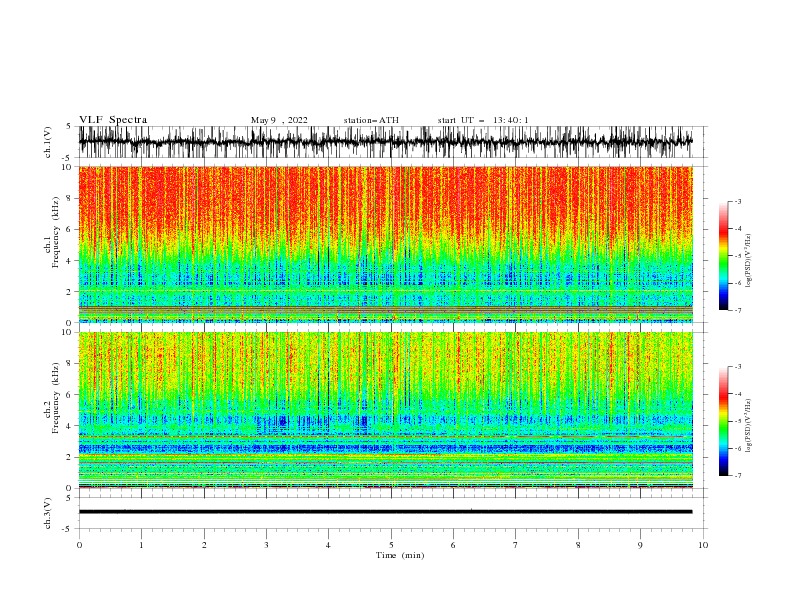Click the time axis tick label '1'

pos(141,545)
